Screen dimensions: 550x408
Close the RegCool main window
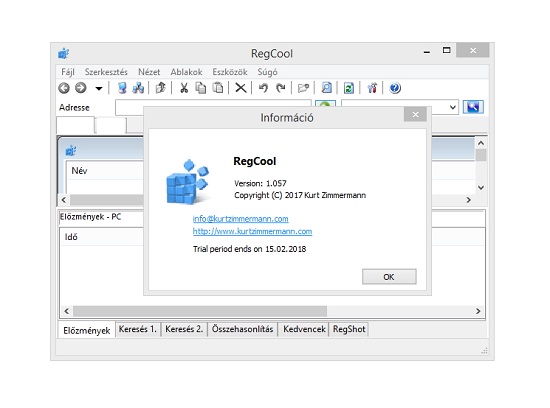(x=473, y=51)
